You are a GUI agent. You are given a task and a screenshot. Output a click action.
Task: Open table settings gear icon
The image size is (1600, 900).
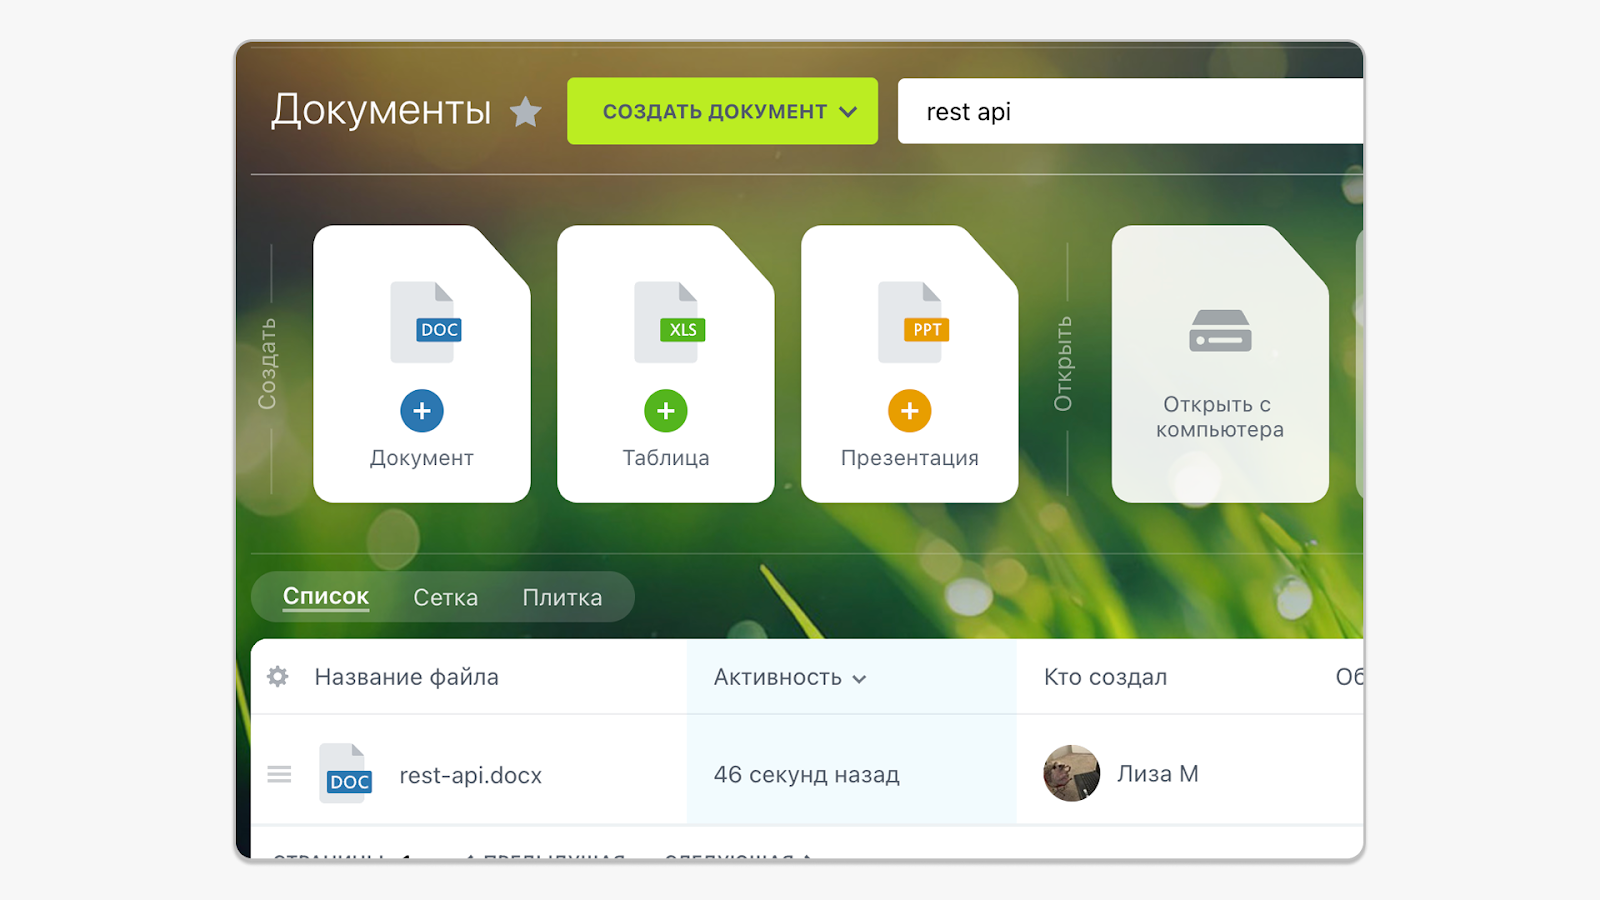(278, 677)
